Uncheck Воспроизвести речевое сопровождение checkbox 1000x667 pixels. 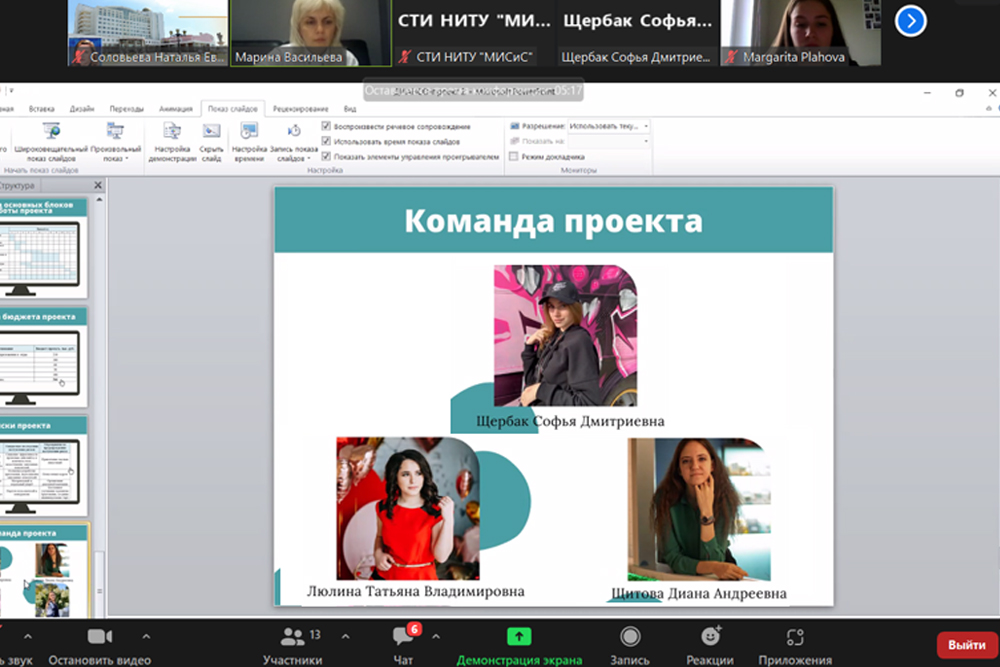coord(327,127)
